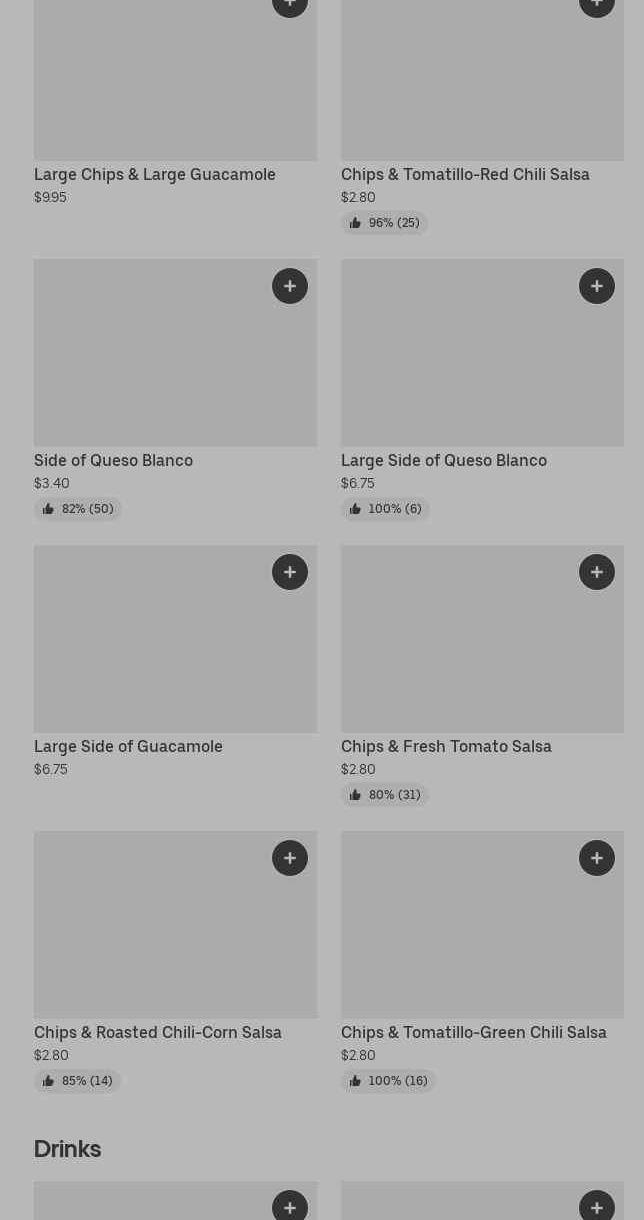Viewport: 644px width, 1220px height.
Task: Click the Drinks section heading
Action: 68,1149
